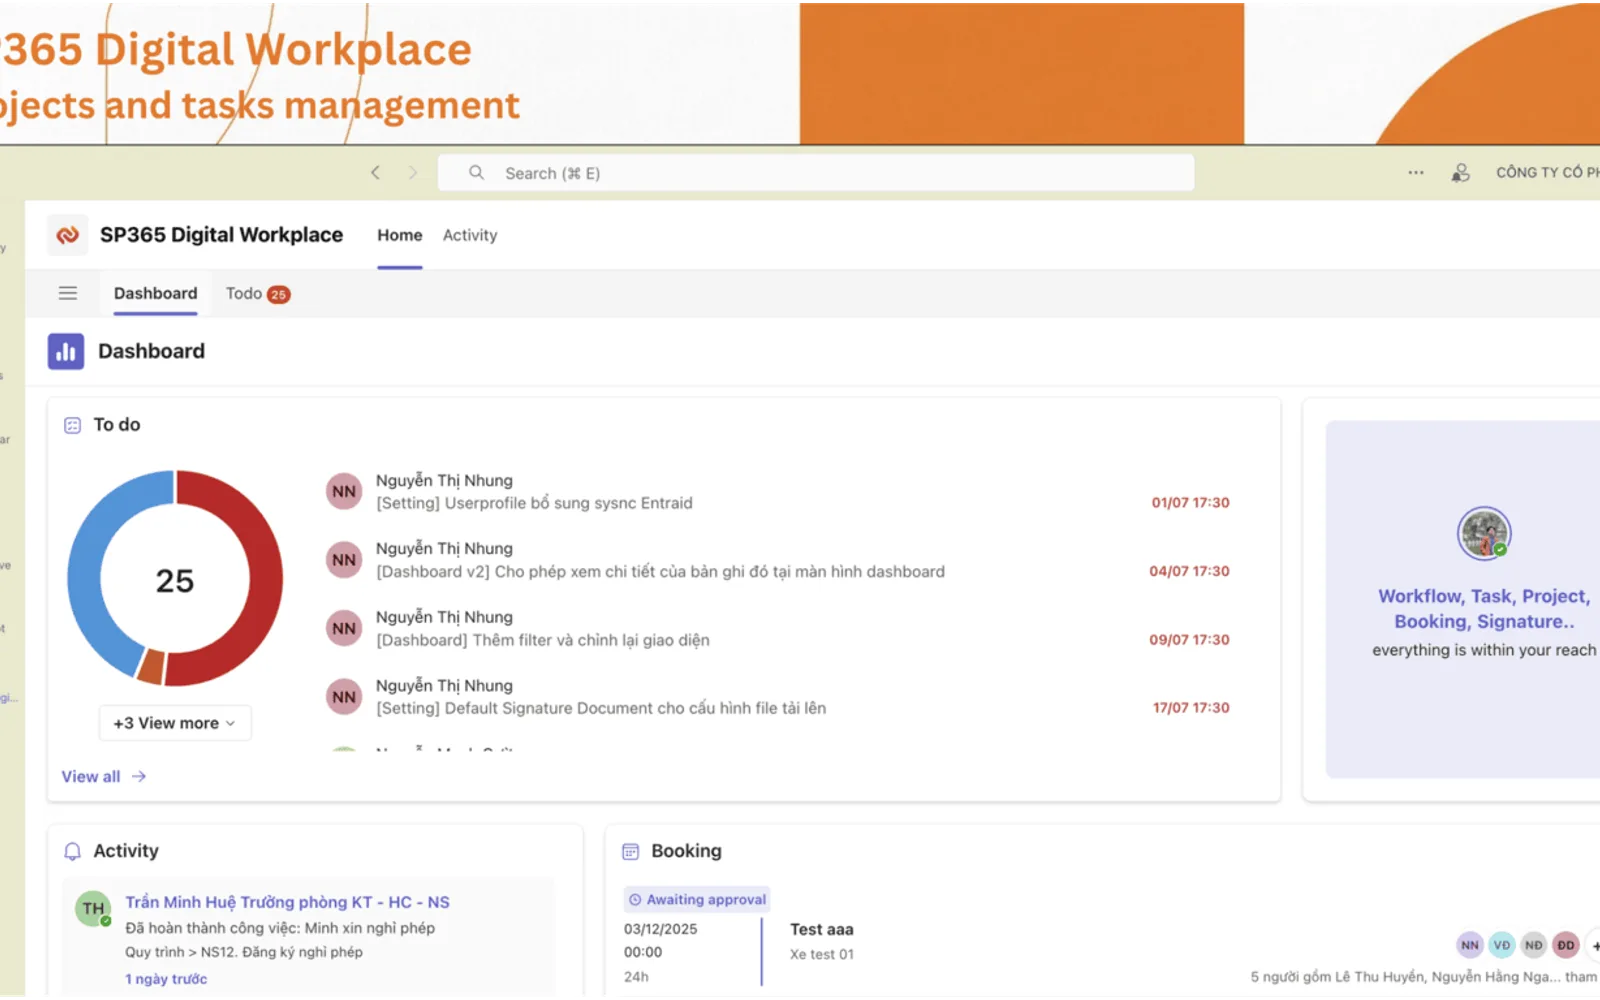
Task: Click the View all link
Action: pos(104,776)
